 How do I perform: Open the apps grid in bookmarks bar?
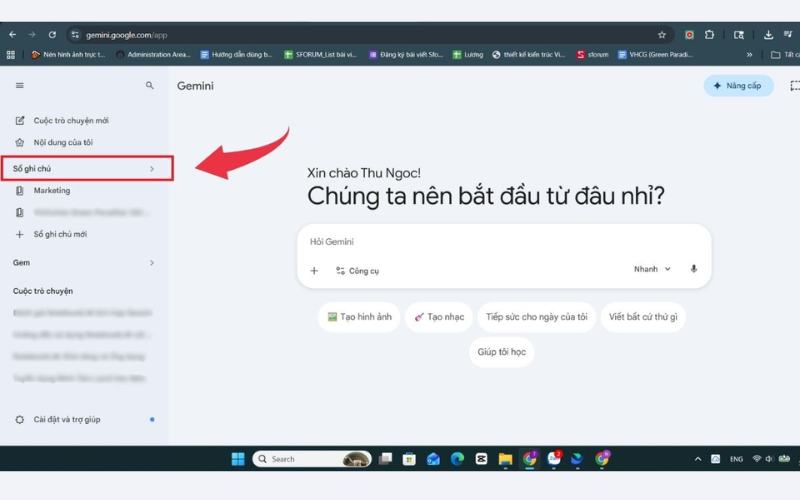pos(11,55)
